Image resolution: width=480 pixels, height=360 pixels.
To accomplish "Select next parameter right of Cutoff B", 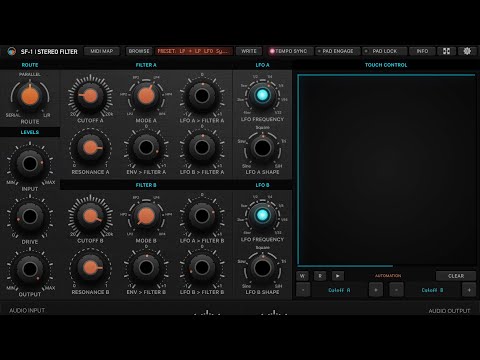I will (x=469, y=290).
